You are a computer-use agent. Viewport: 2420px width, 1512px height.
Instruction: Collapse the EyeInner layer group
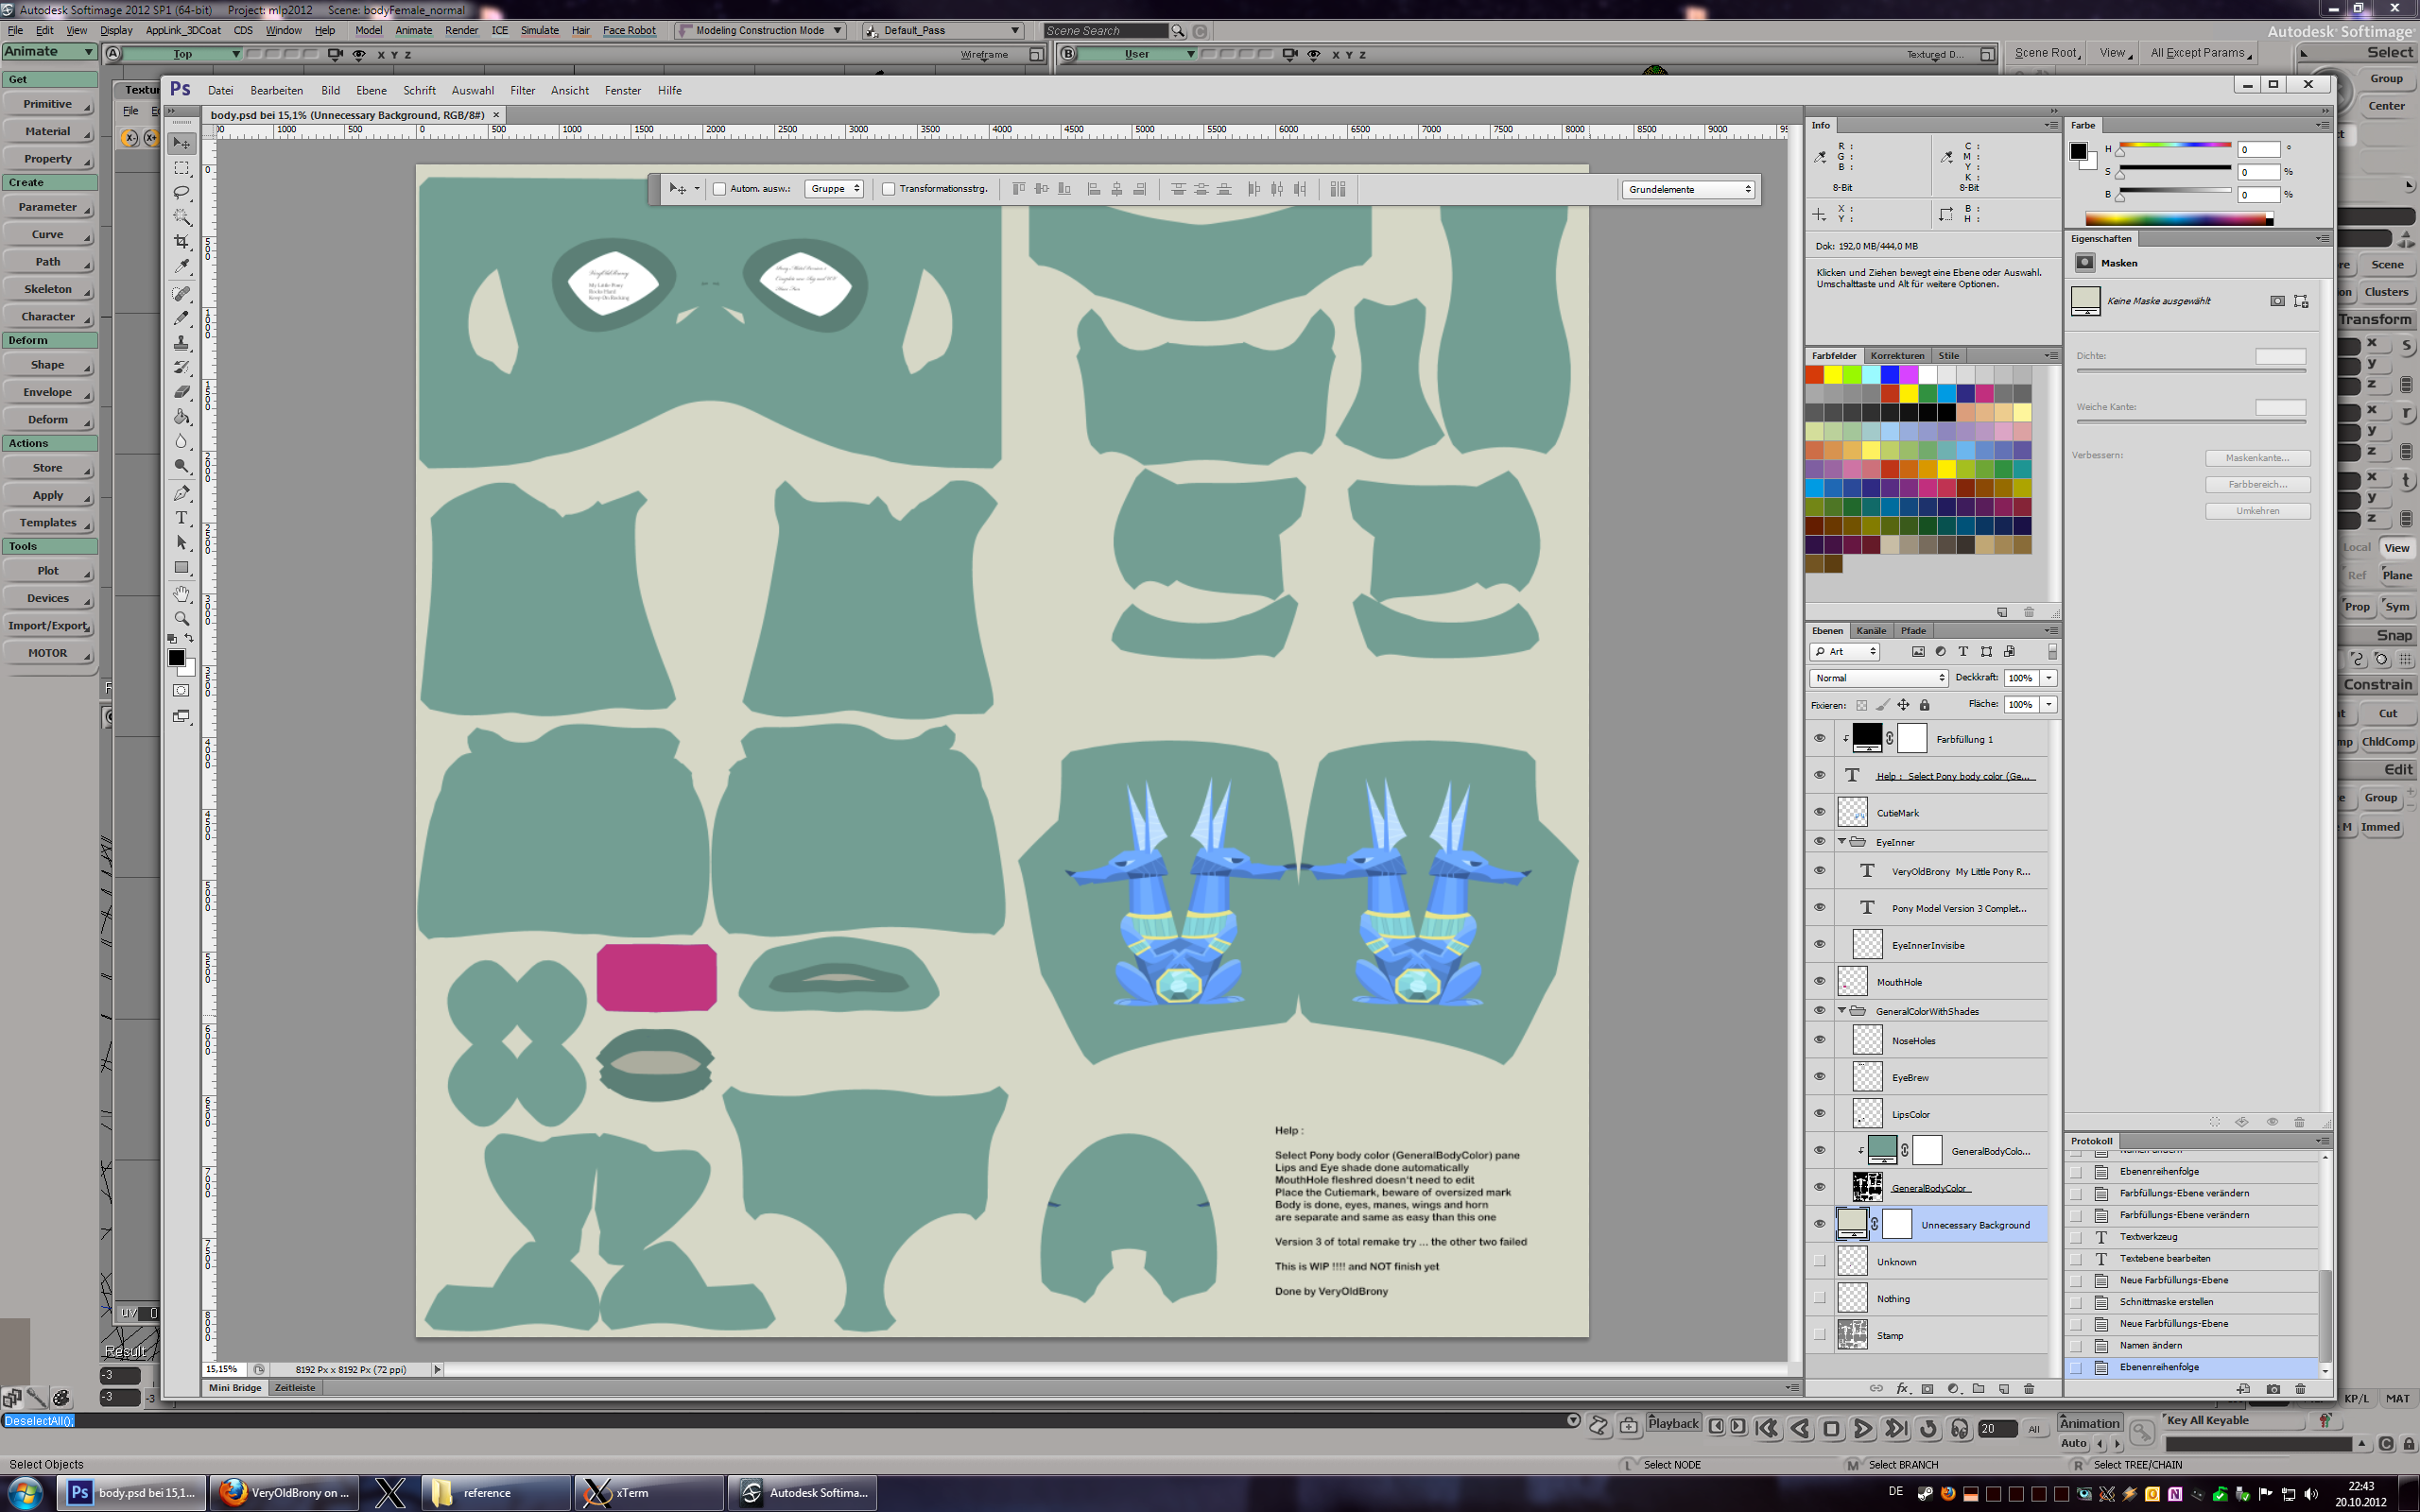point(1842,842)
